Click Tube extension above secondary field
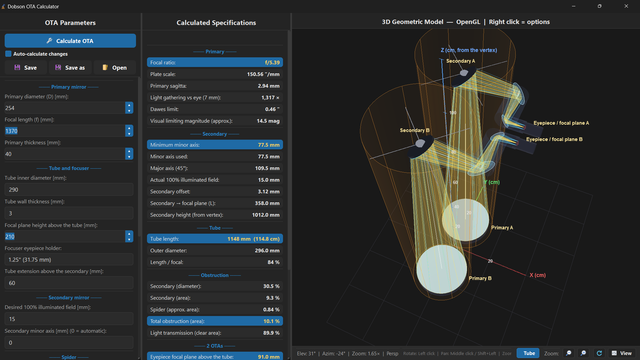The width and height of the screenshot is (640, 360). pos(69,283)
